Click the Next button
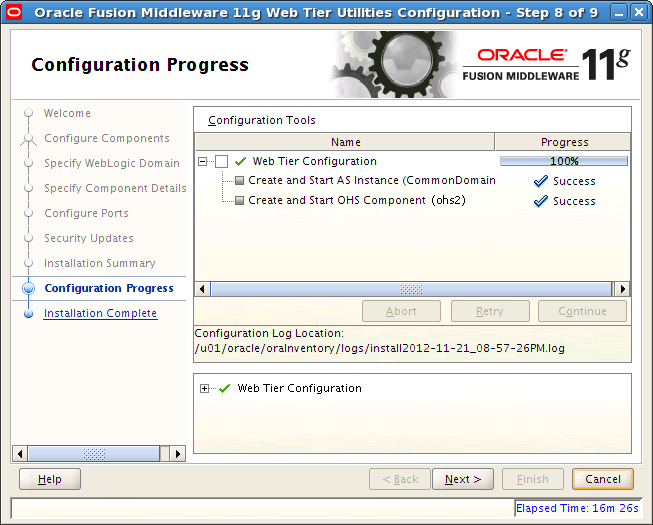This screenshot has height=525, width=653. point(463,479)
